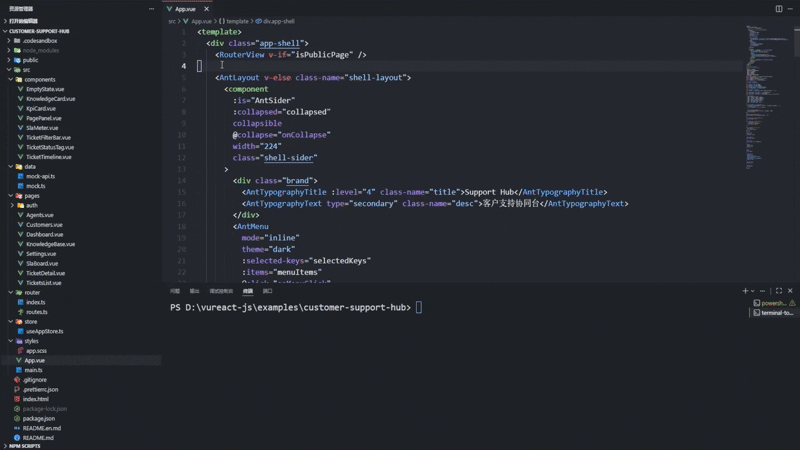Click the .codesandbox folder icon

(x=17, y=41)
